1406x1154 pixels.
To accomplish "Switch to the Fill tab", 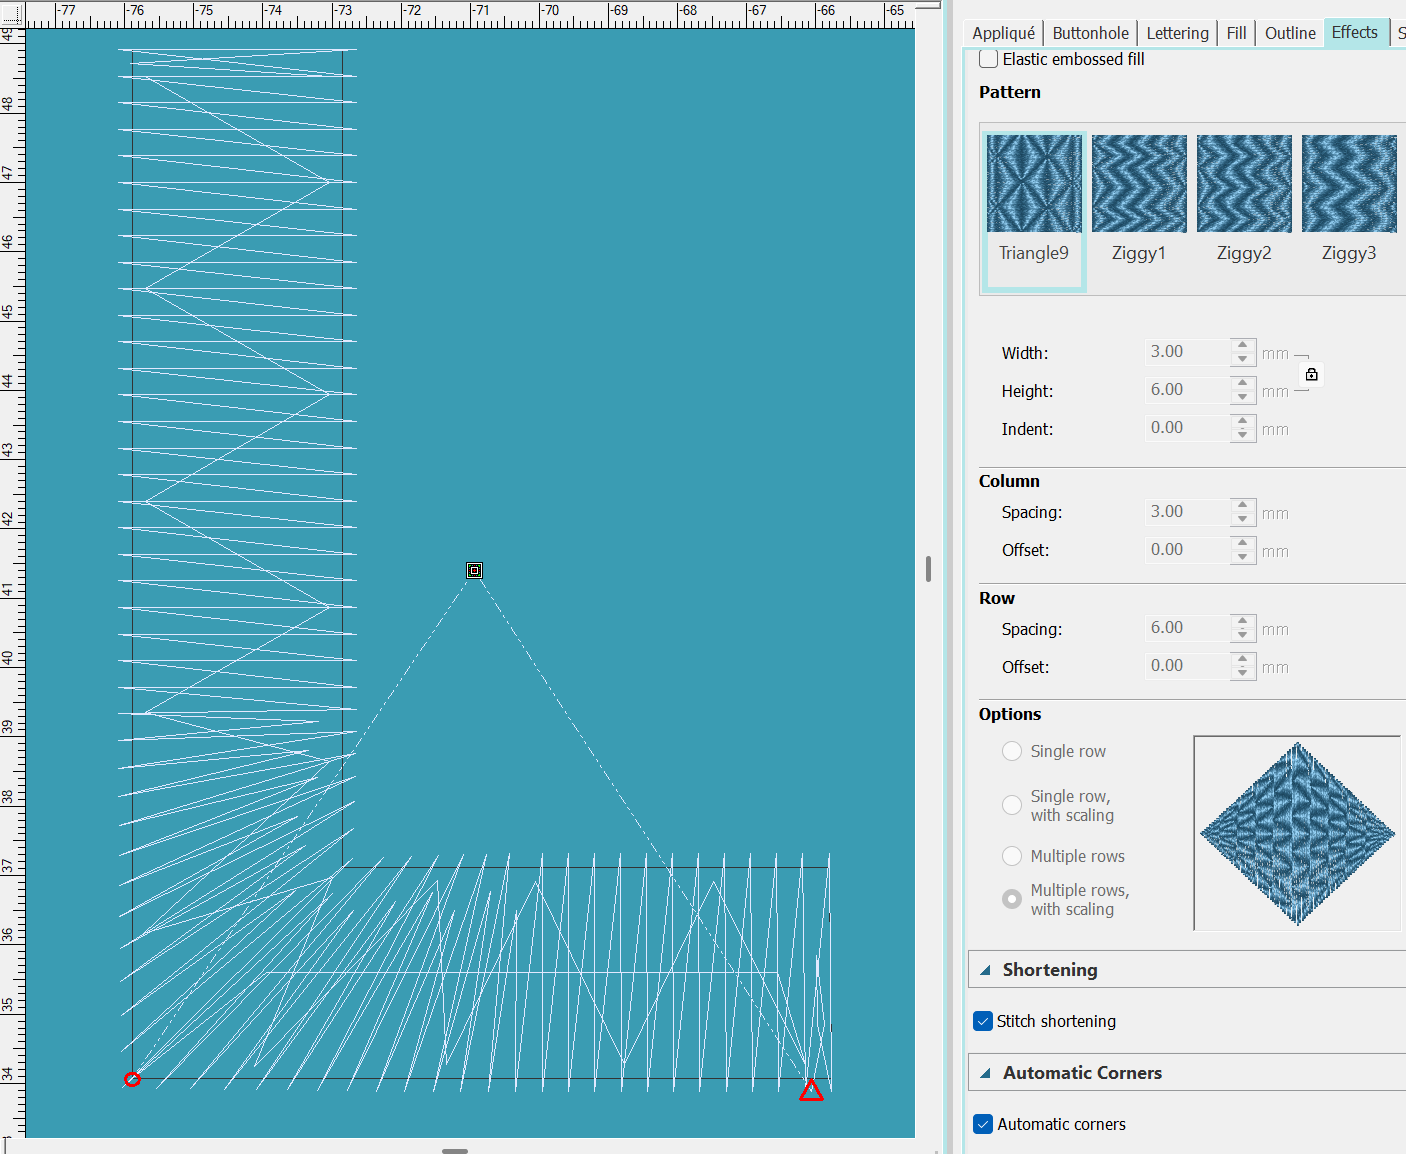I will point(1237,33).
